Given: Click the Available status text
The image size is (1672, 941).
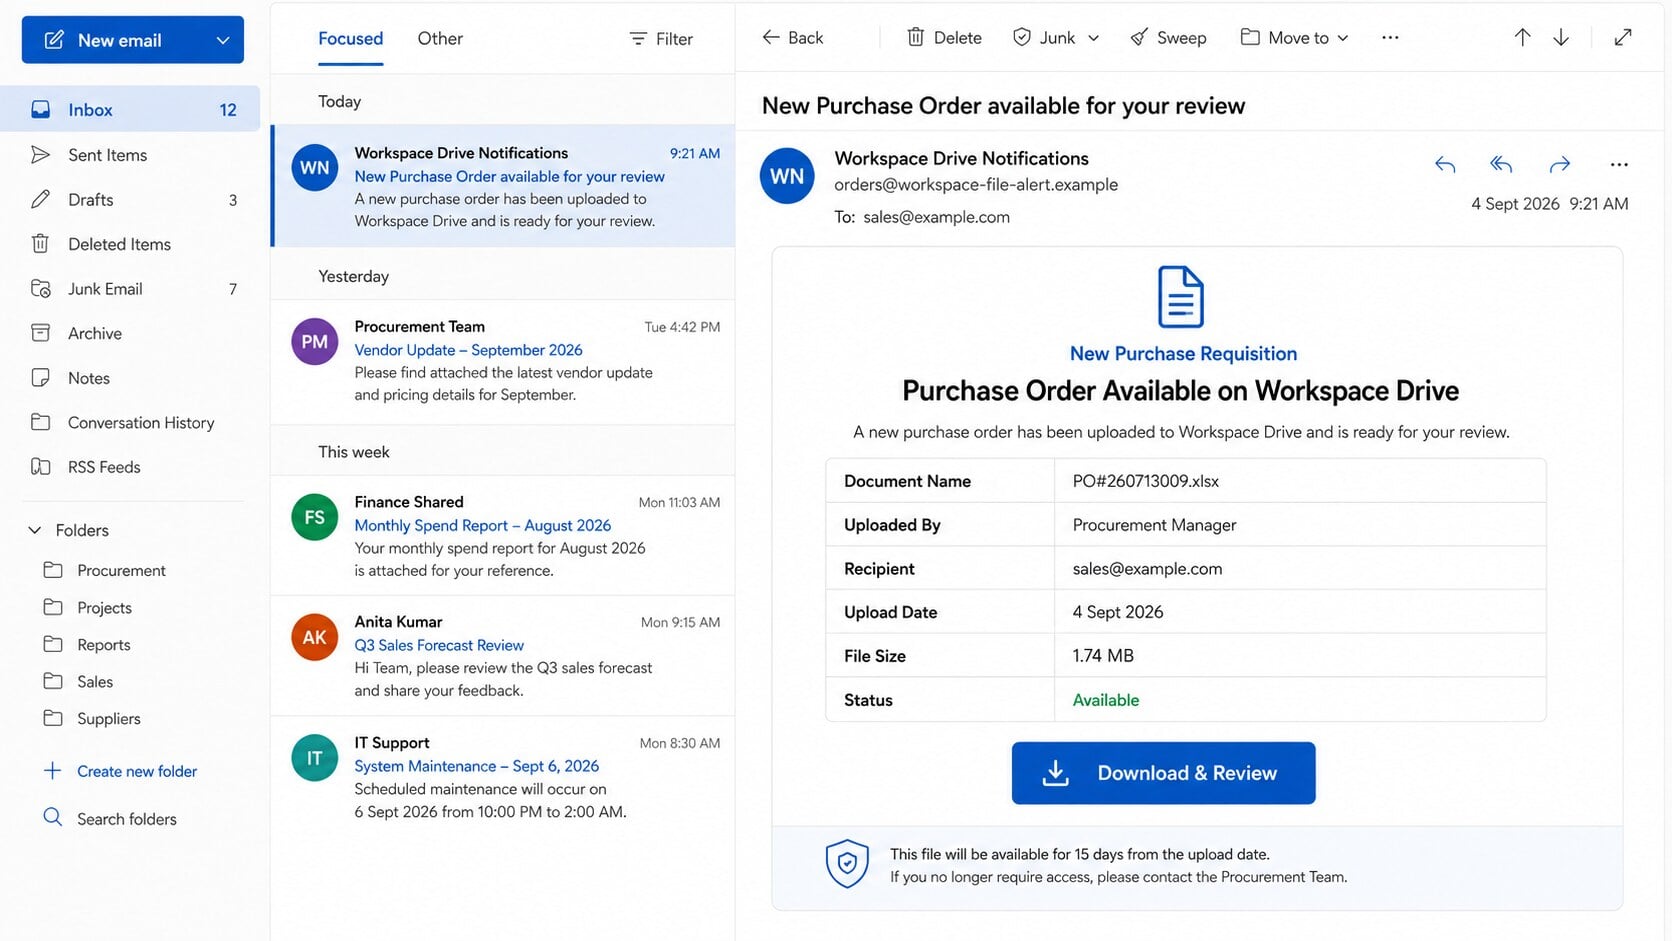Looking at the screenshot, I should (1105, 700).
